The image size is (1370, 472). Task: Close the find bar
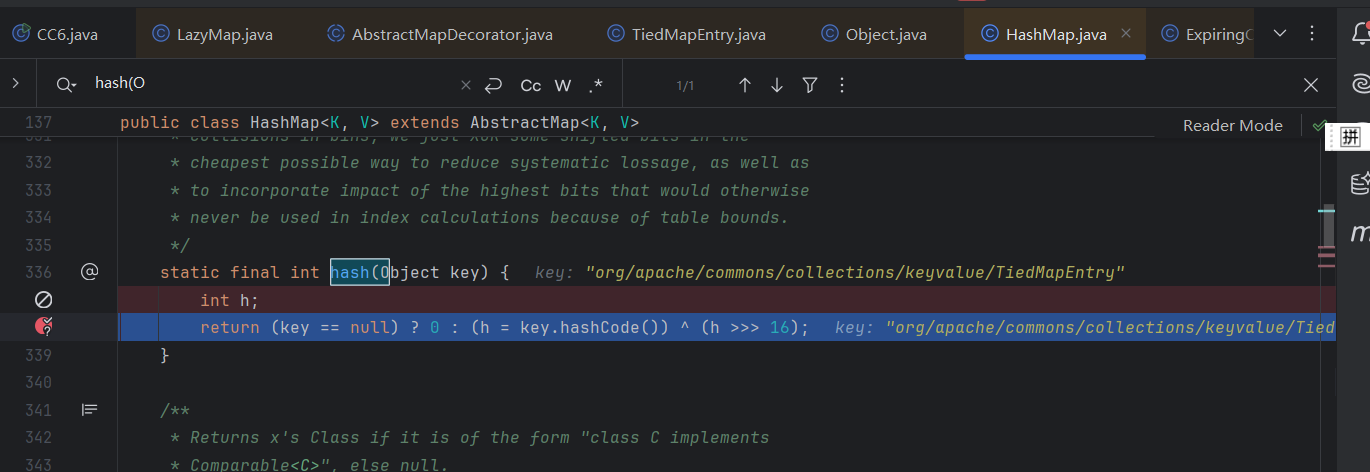[x=1311, y=85]
